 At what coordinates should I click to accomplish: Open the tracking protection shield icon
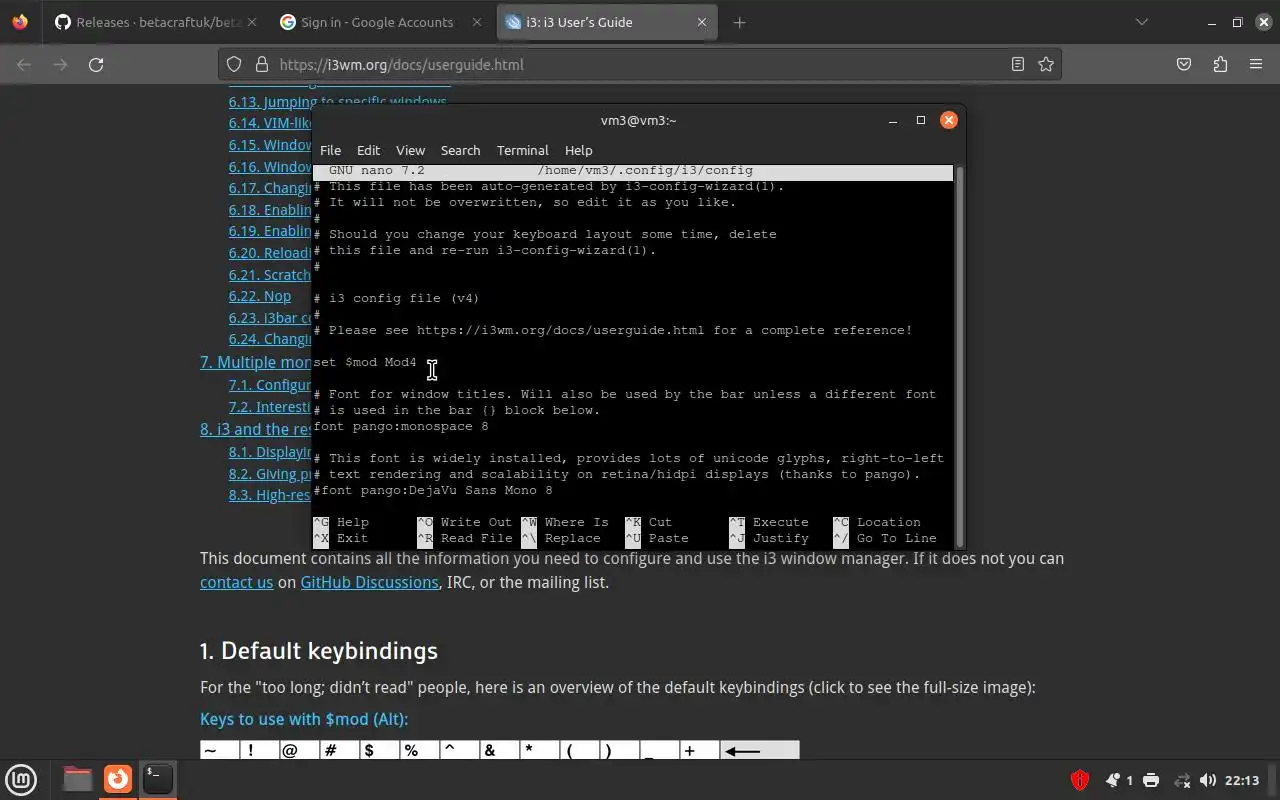coord(234,64)
